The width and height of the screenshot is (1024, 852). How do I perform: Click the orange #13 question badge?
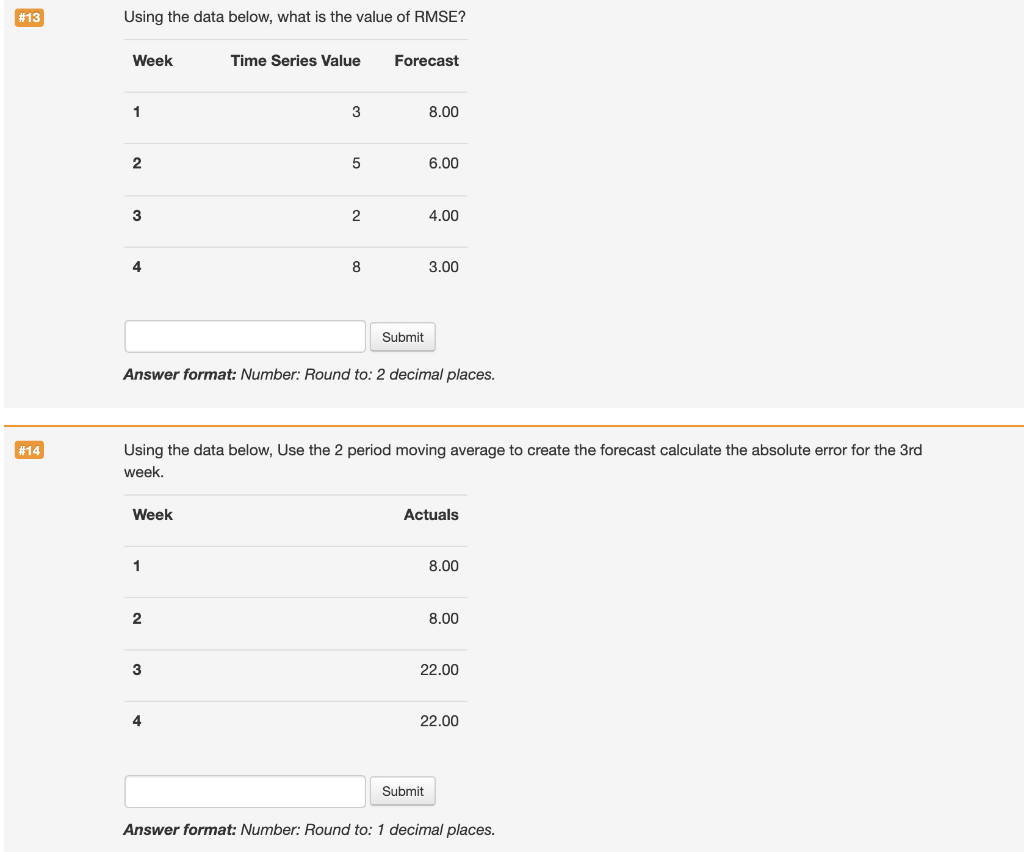[29, 17]
